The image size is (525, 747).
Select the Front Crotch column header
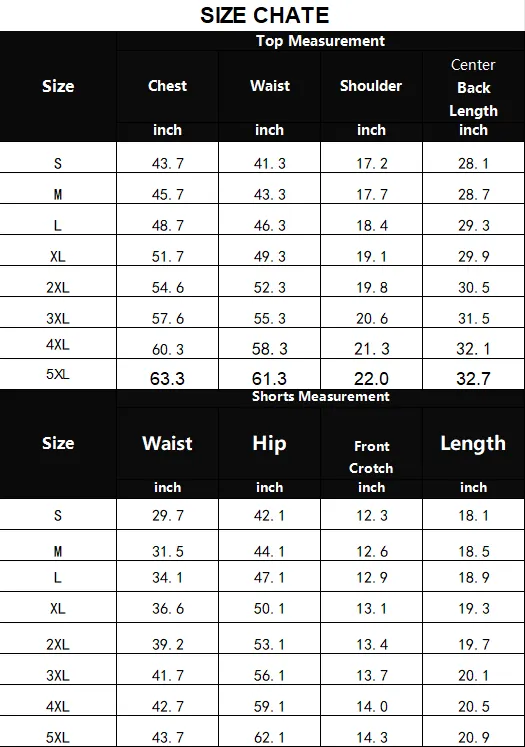tap(371, 457)
